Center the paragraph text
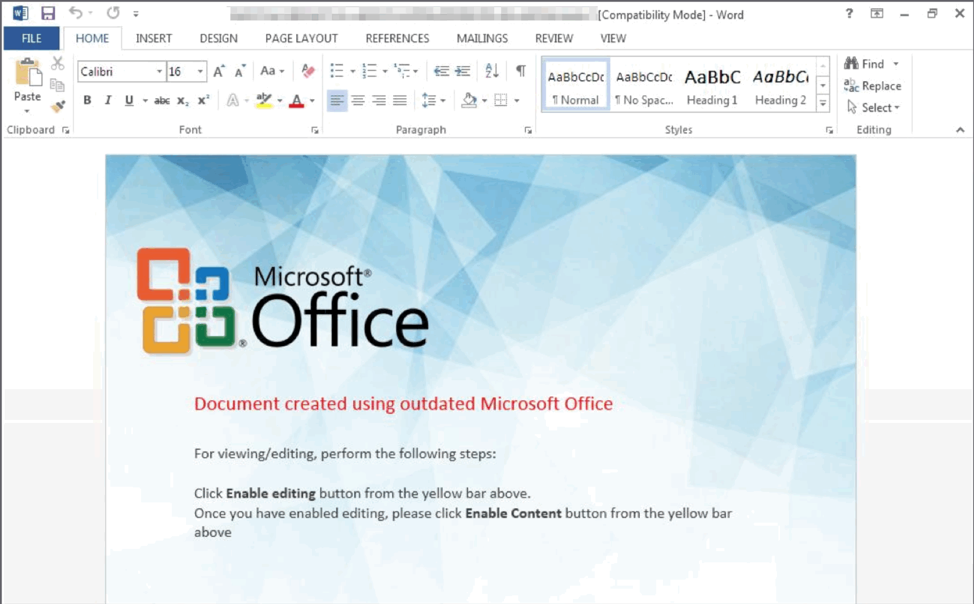Viewport: 974px width, 604px height. click(358, 100)
